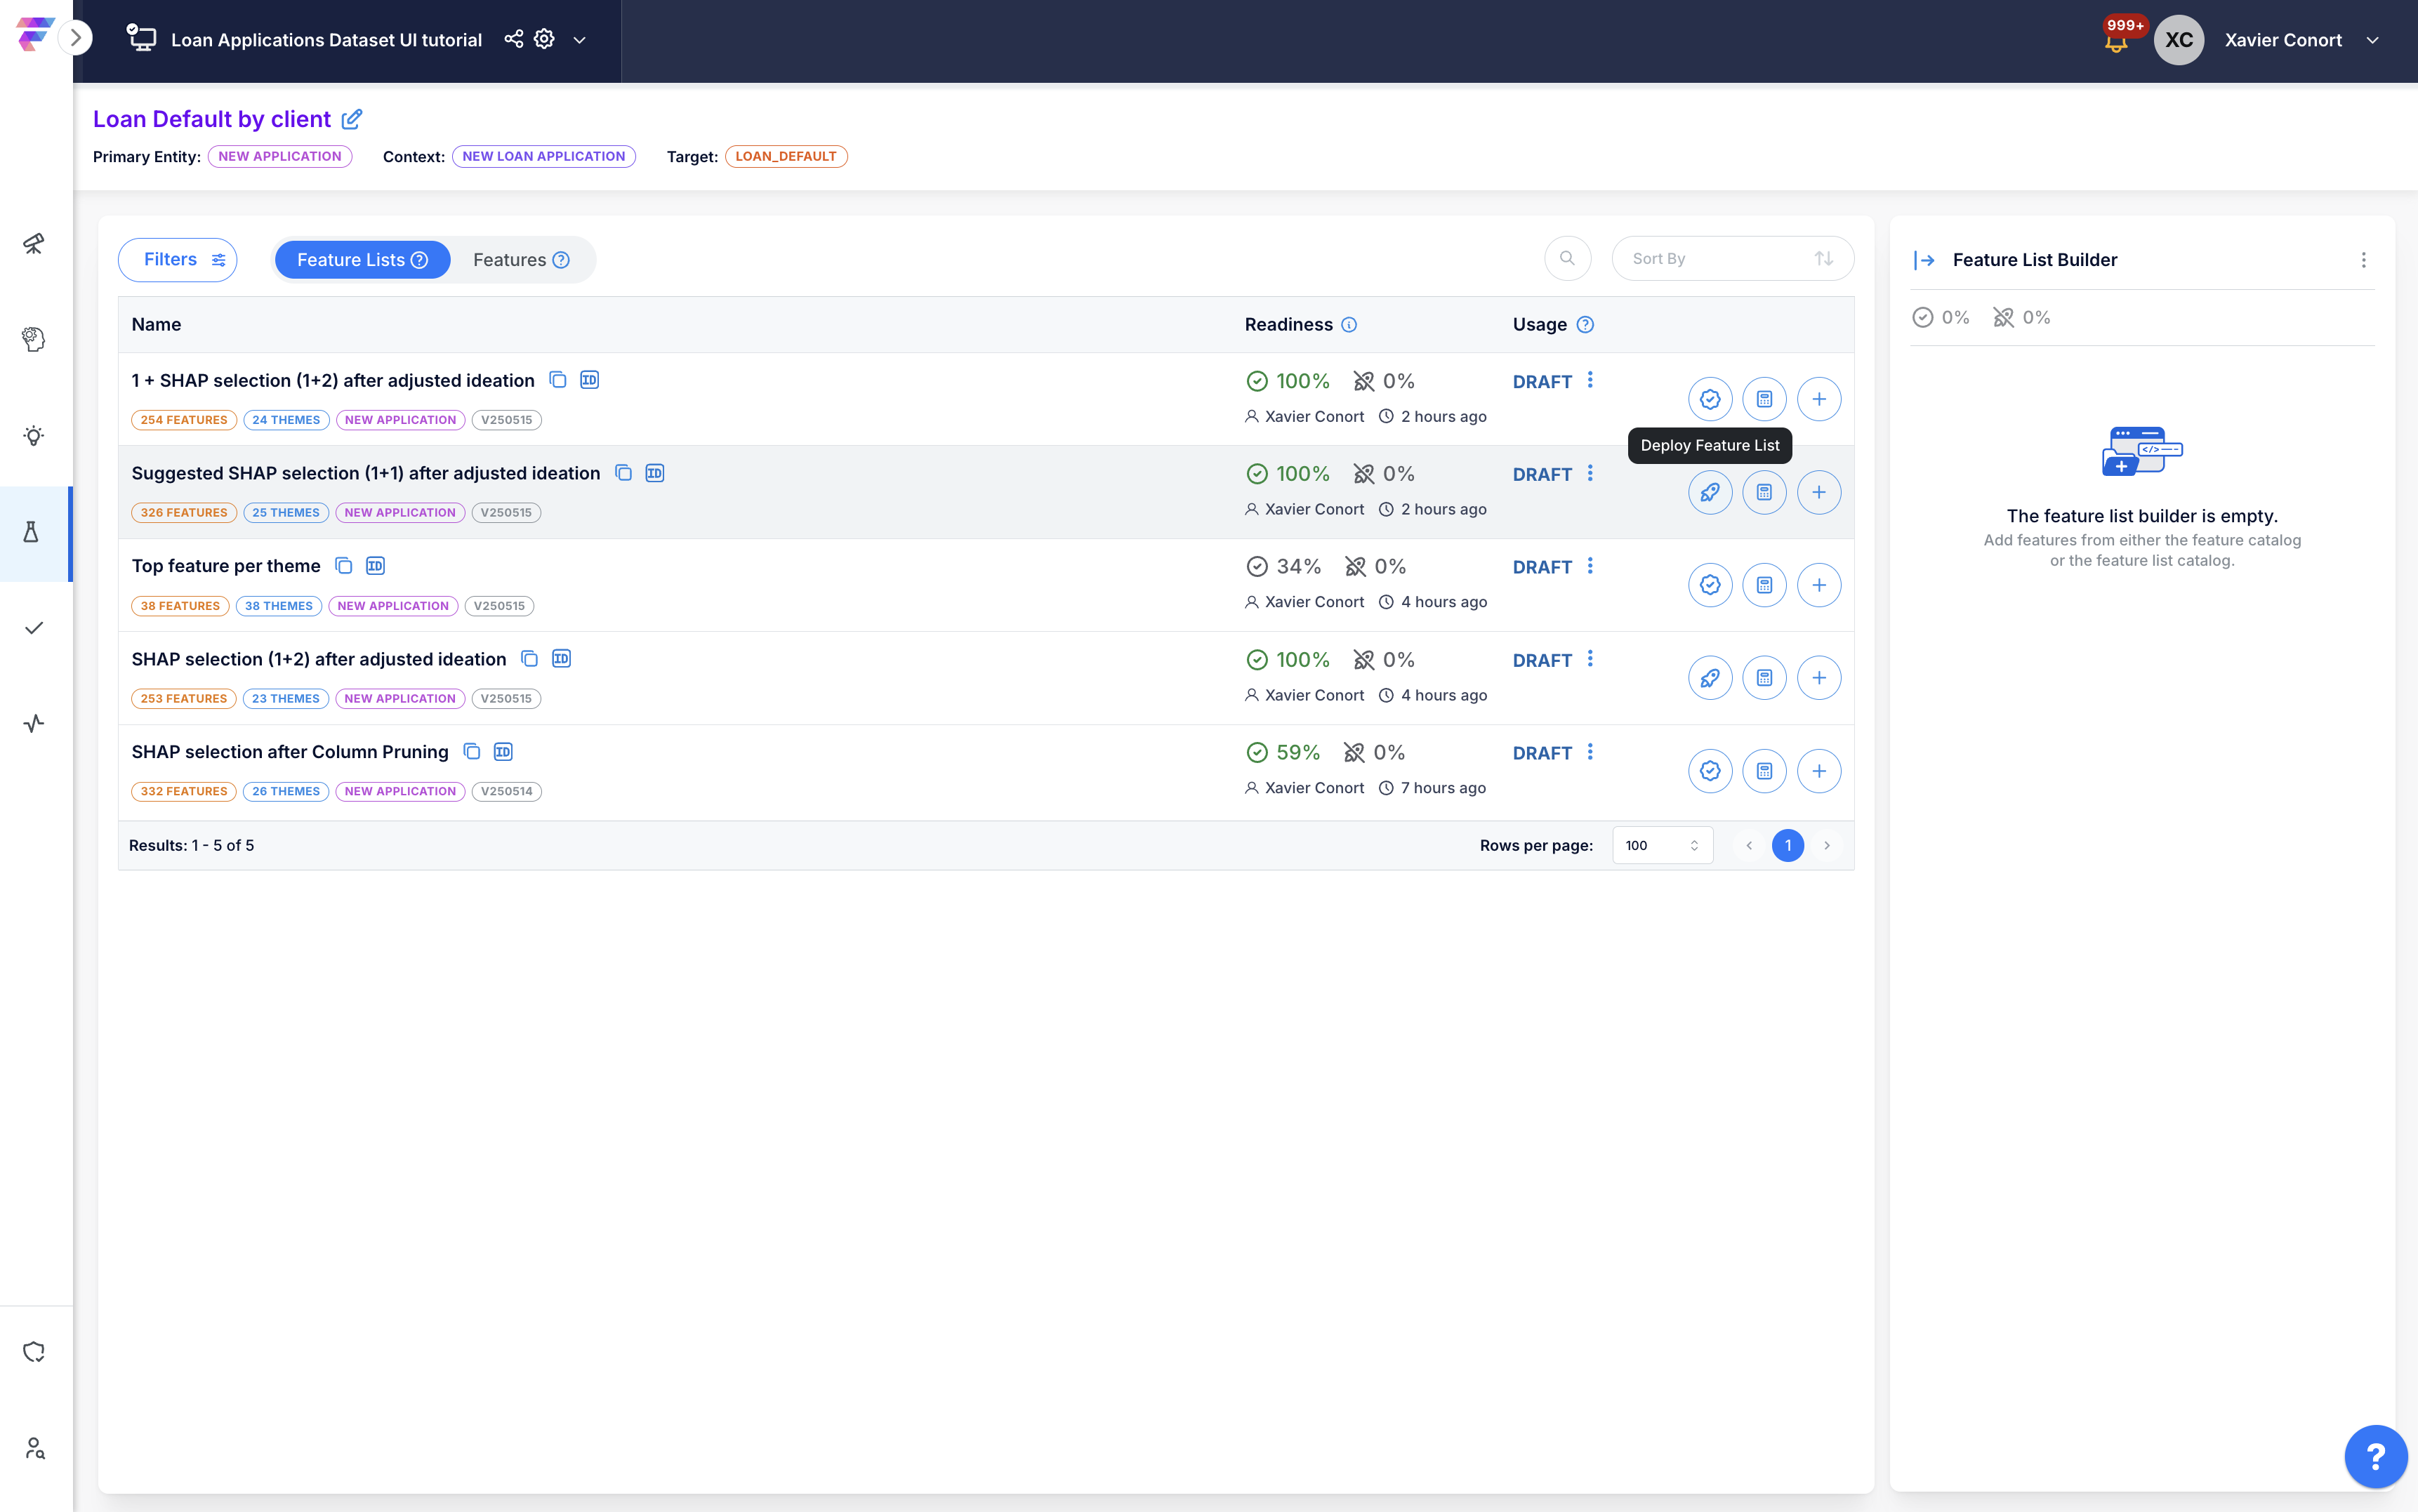Change rows per page from 100
This screenshot has width=2418, height=1512.
1662,845
